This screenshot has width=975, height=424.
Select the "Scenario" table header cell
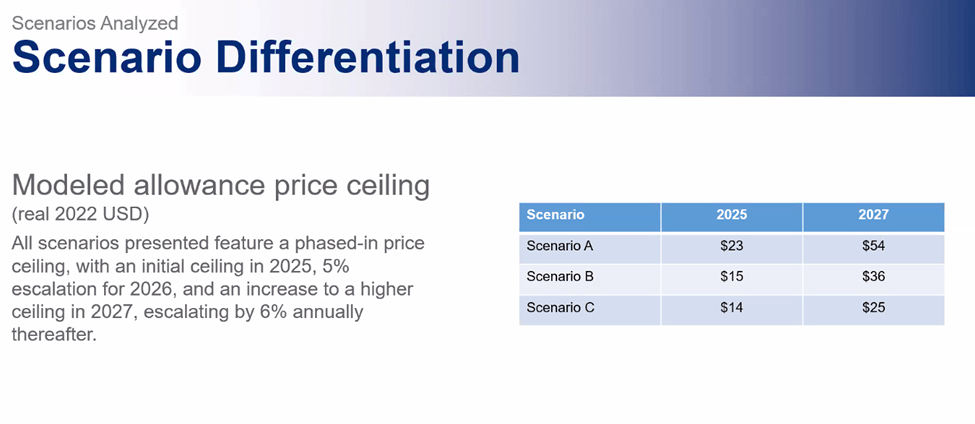(x=556, y=215)
